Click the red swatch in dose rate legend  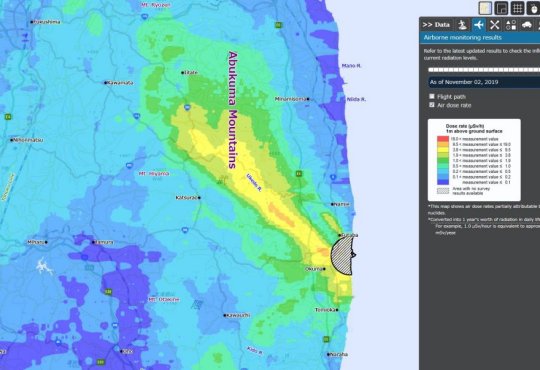point(443,139)
